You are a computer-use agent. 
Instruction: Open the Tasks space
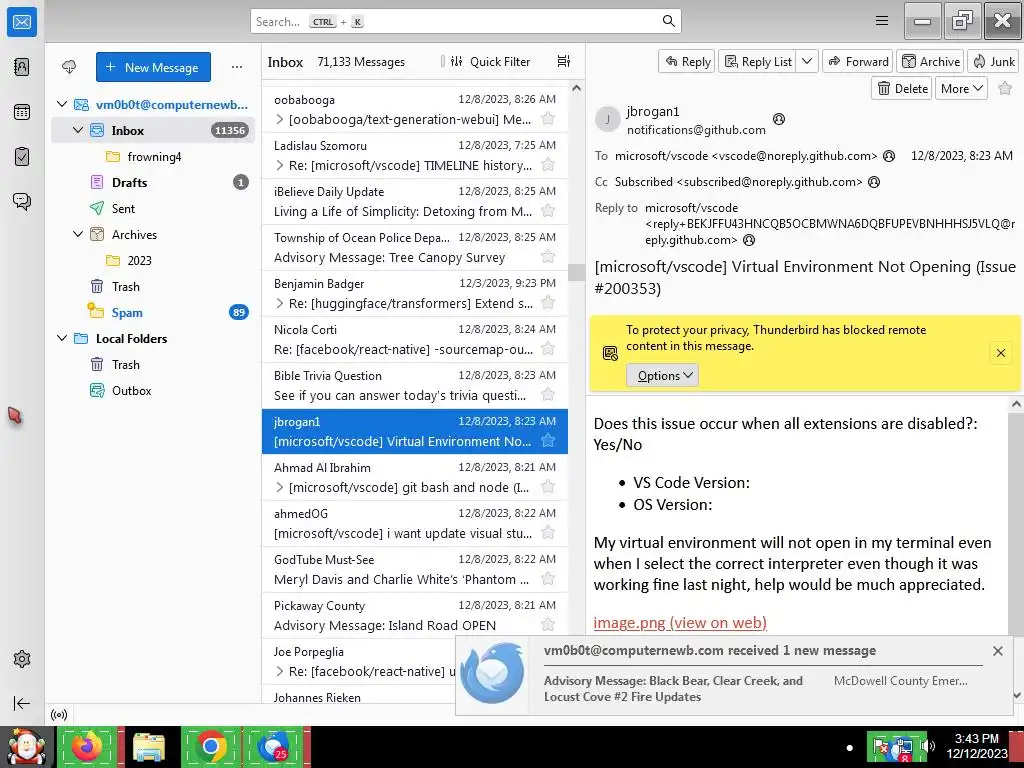point(22,157)
